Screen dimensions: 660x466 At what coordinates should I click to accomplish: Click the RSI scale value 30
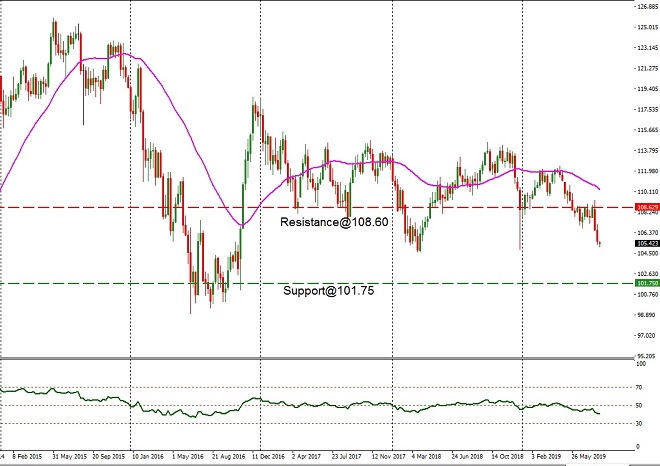coord(639,423)
